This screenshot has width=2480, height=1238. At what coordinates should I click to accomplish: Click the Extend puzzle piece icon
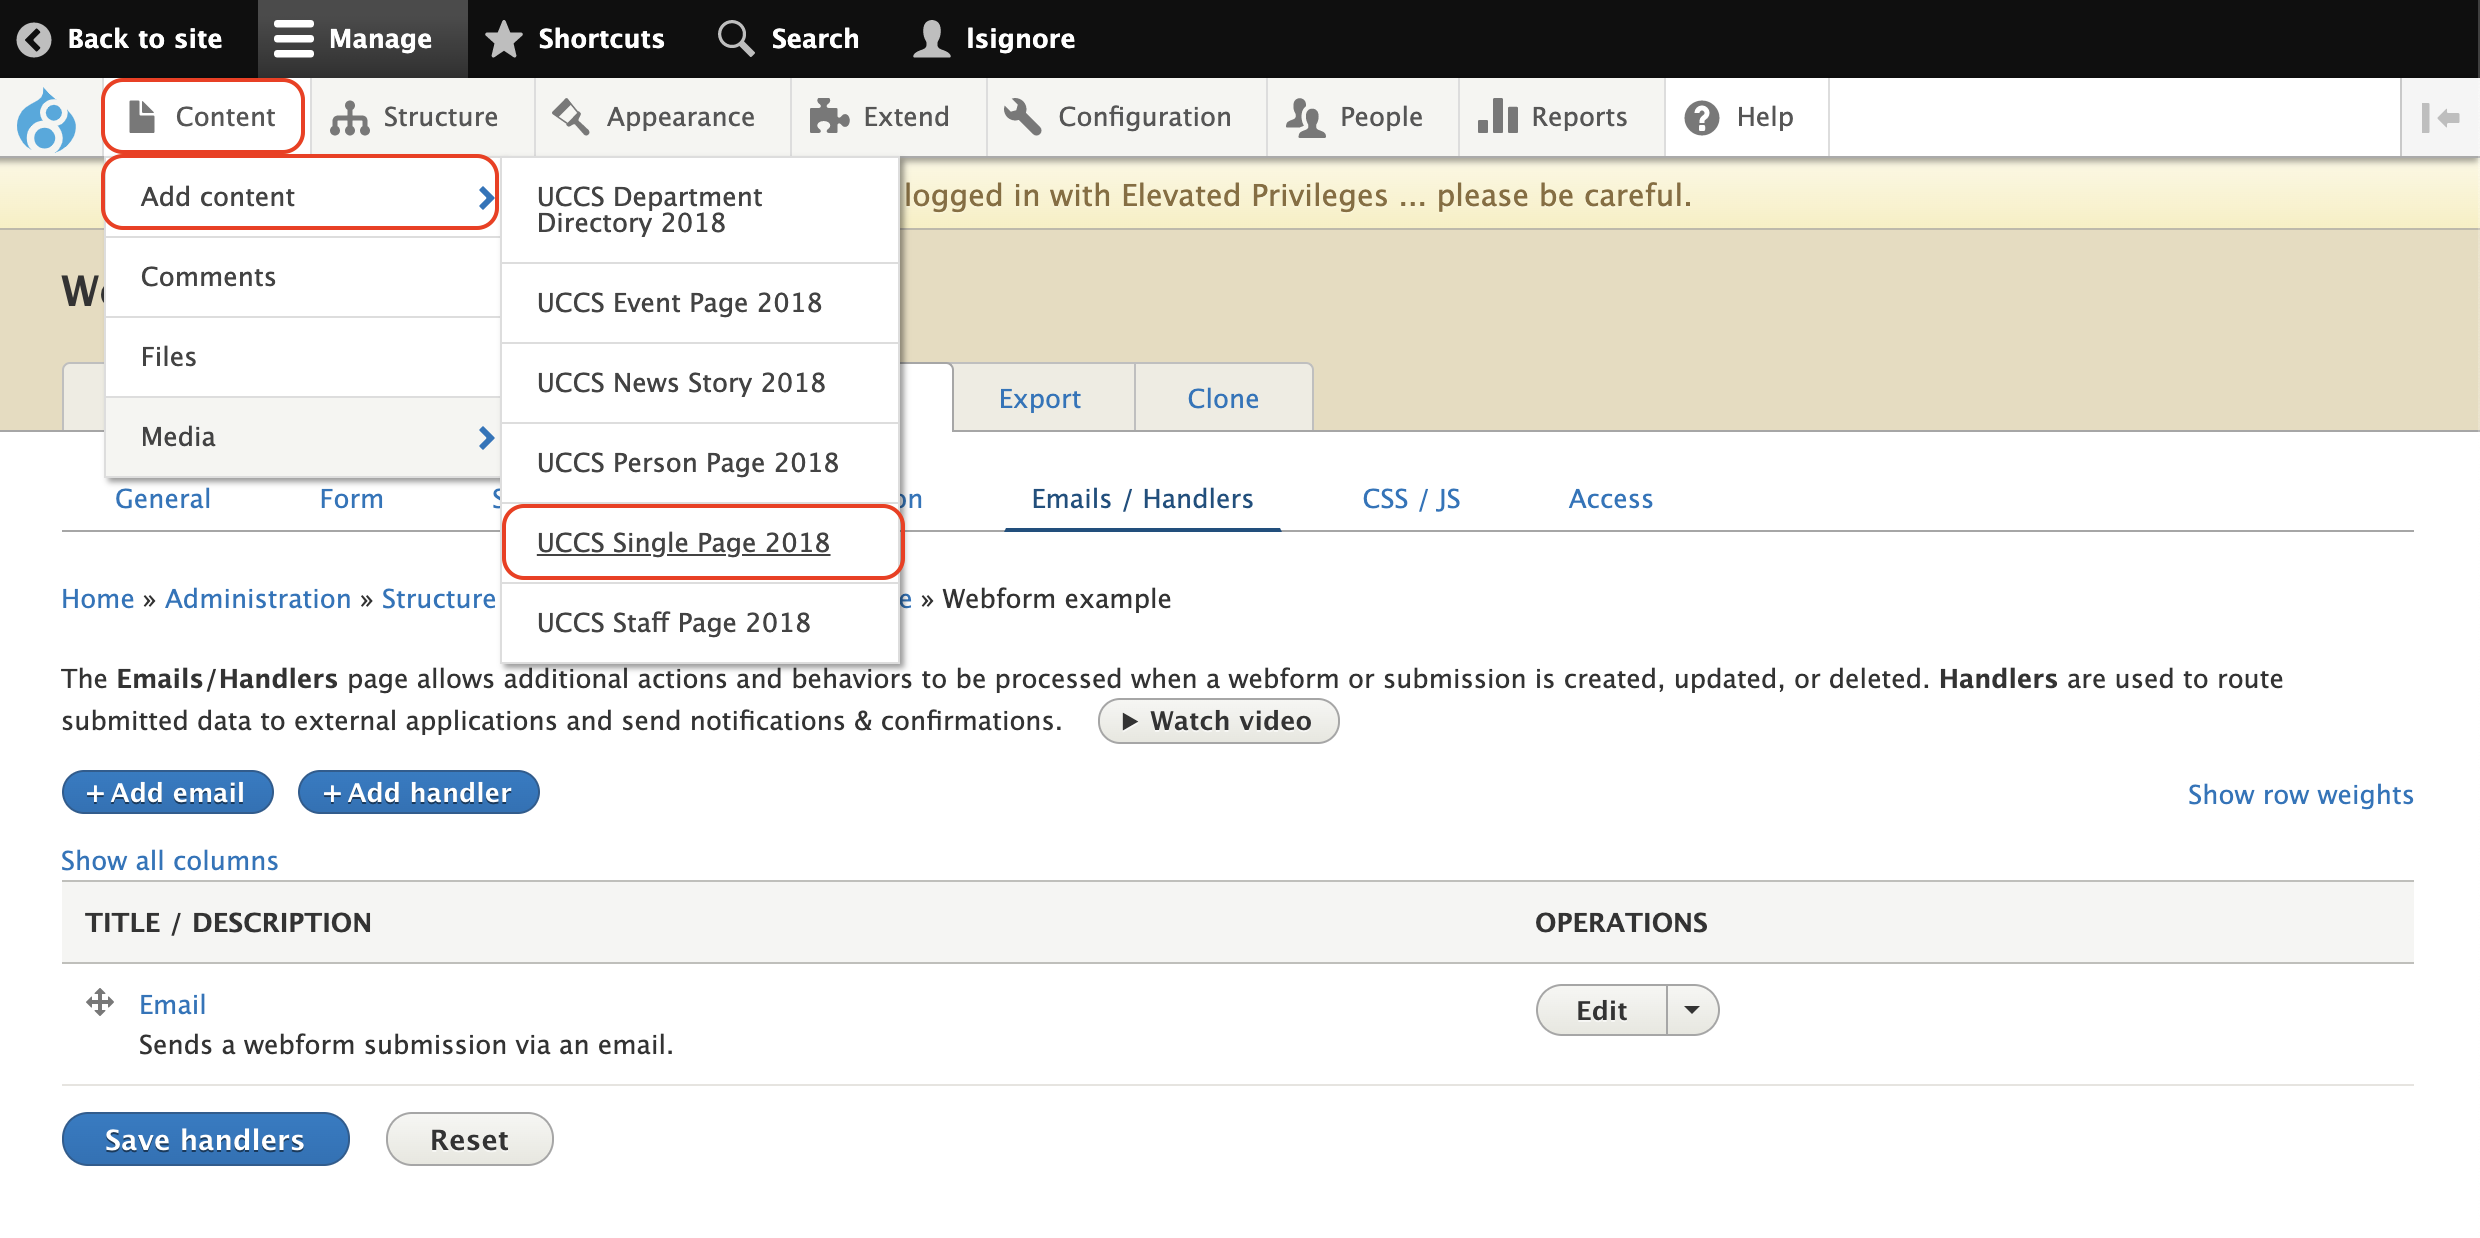[828, 117]
